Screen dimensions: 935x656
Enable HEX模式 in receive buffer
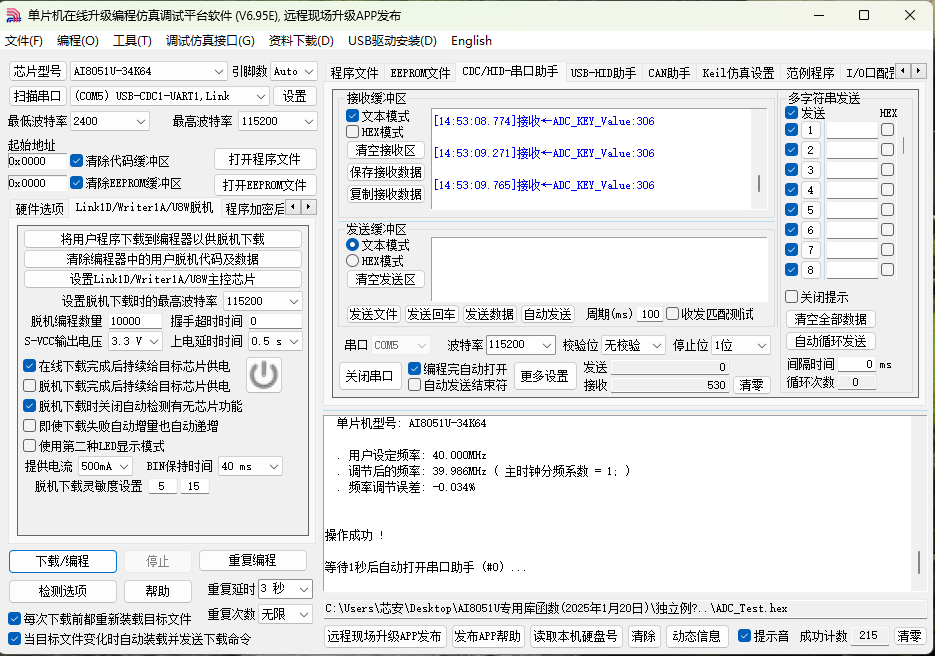pyautogui.click(x=353, y=132)
